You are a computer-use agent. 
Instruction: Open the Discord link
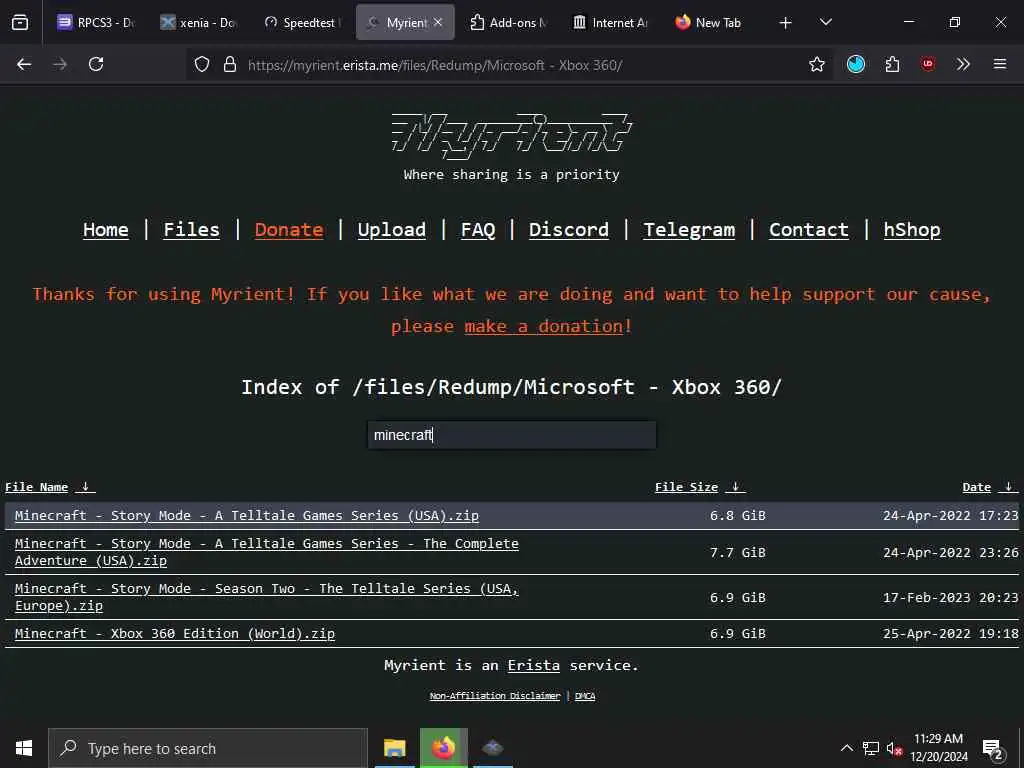569,230
